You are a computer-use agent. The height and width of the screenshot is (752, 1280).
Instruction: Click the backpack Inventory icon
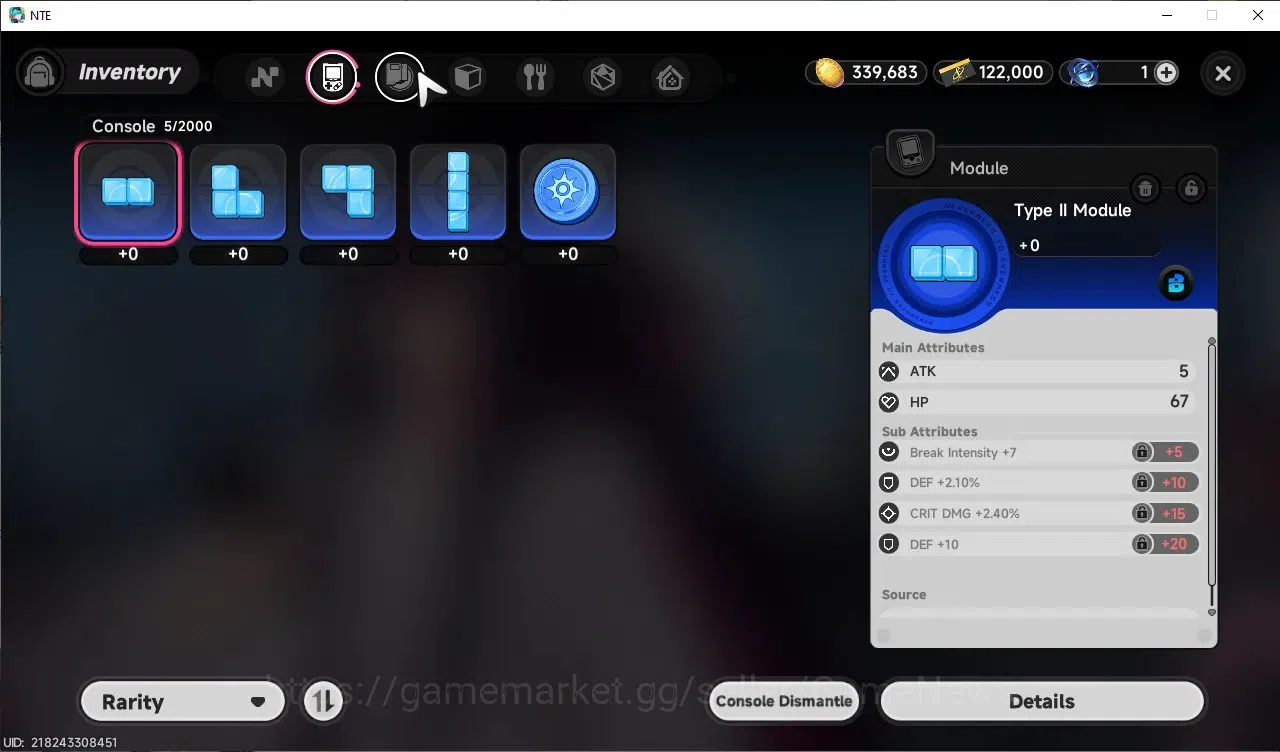click(41, 72)
